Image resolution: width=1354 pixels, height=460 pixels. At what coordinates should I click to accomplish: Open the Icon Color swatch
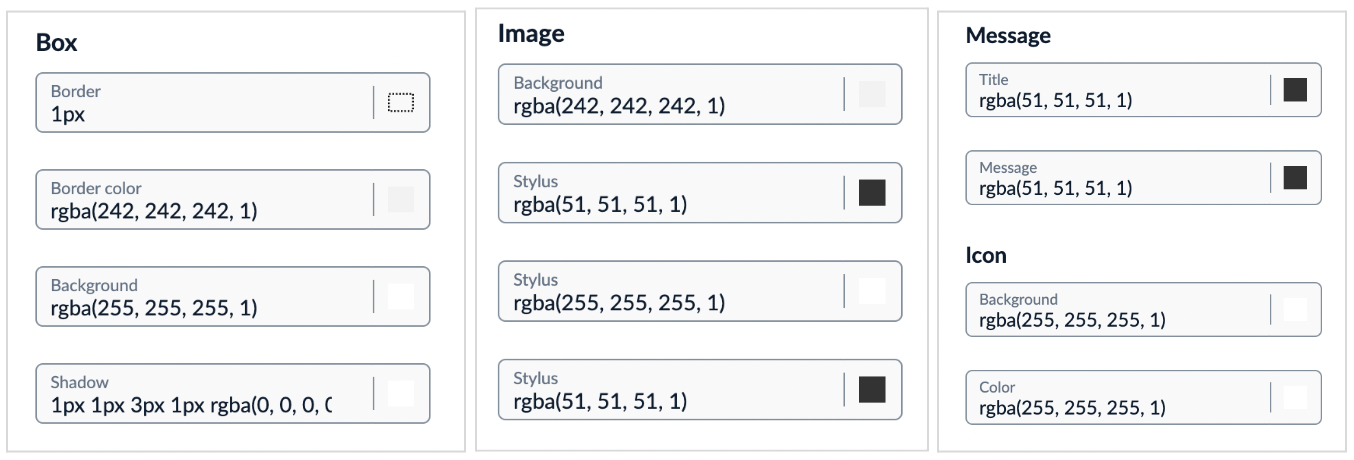click(1295, 397)
